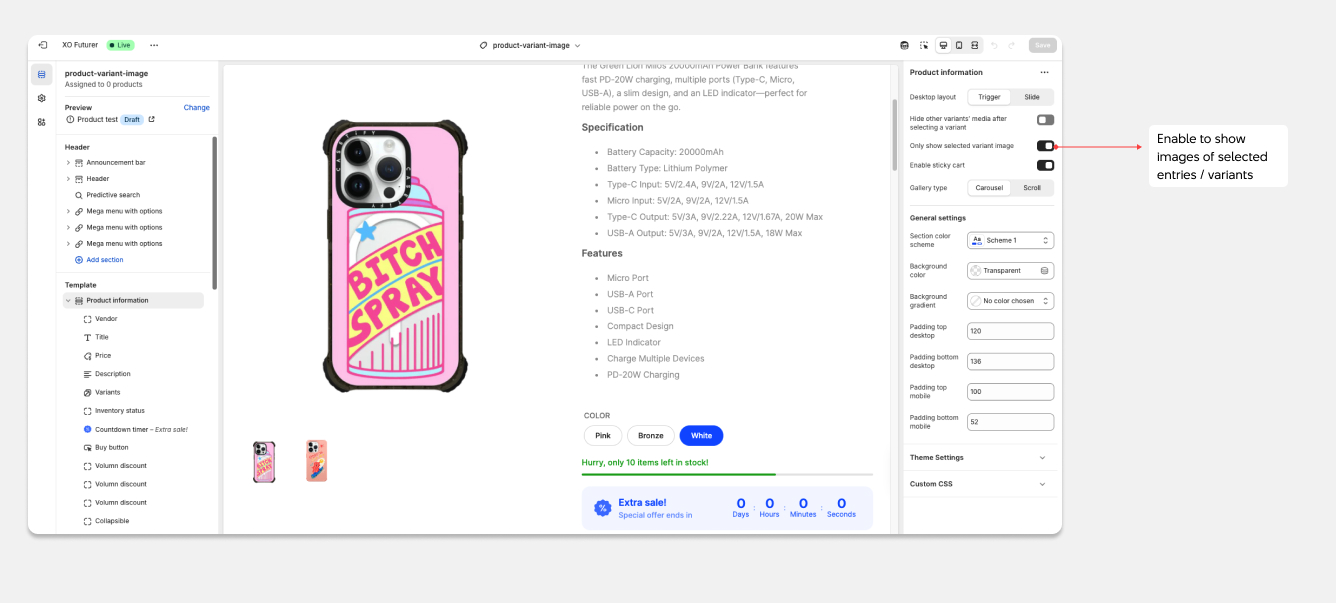This screenshot has height=603, width=1336.
Task: Turn off Enable sticky cart toggle
Action: 1045,165
